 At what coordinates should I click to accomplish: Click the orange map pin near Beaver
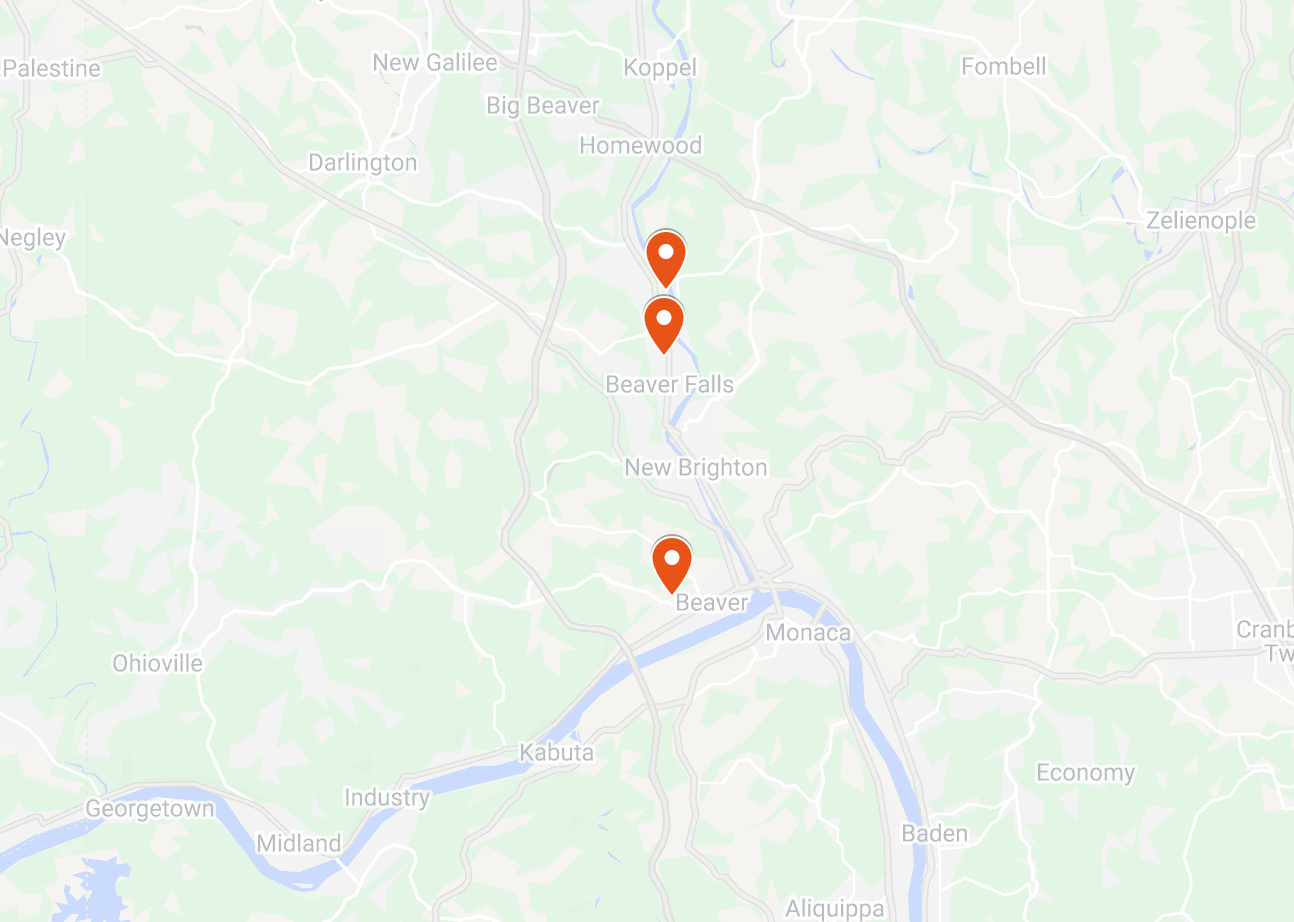[x=672, y=565]
